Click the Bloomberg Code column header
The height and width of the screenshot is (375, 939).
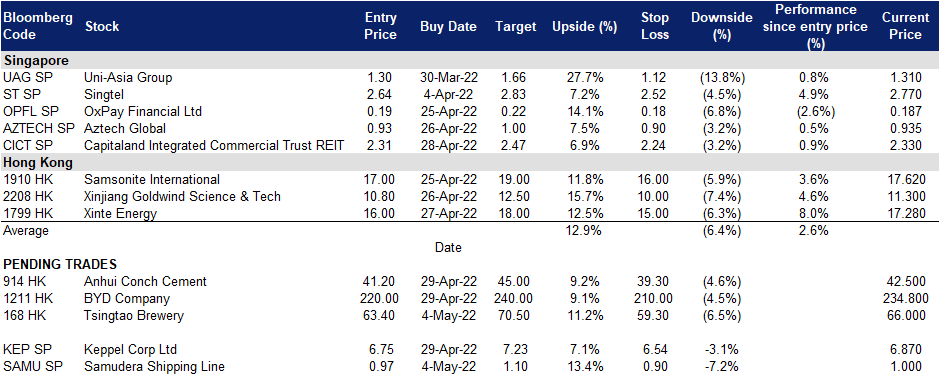(38, 26)
